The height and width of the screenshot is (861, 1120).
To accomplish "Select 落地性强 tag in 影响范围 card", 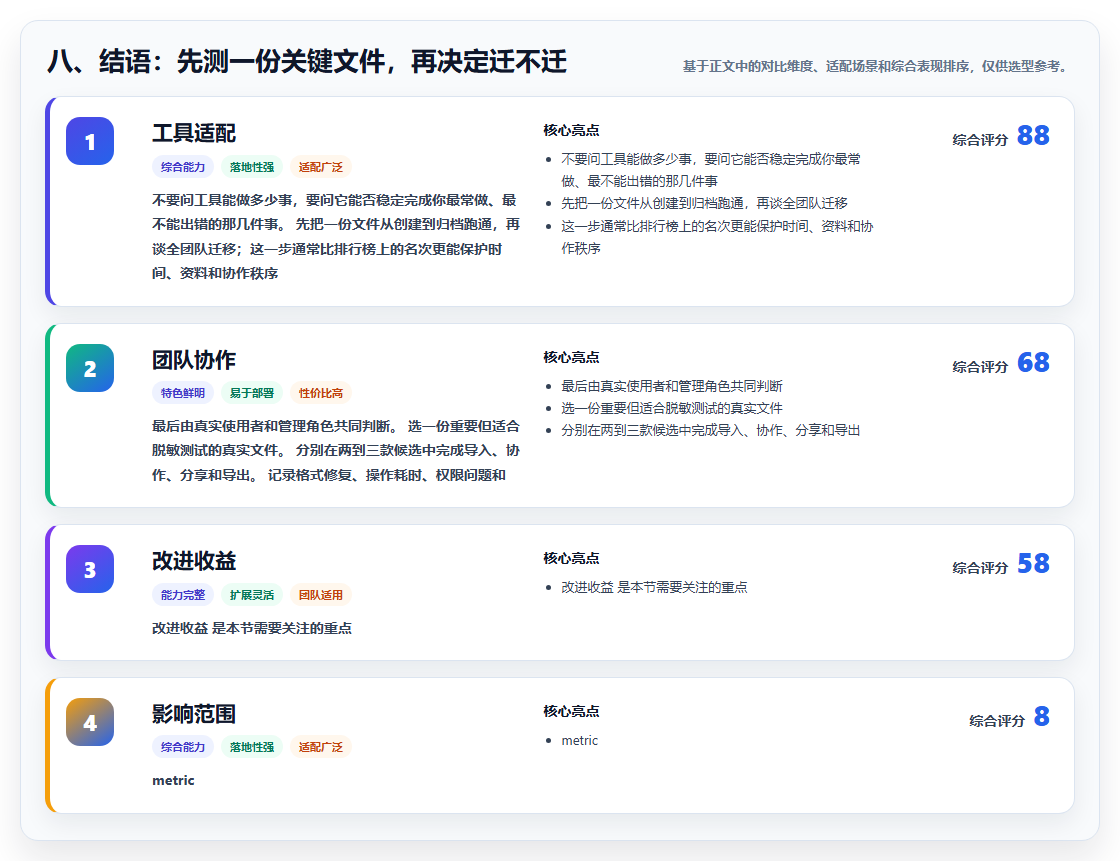I will coord(252,747).
